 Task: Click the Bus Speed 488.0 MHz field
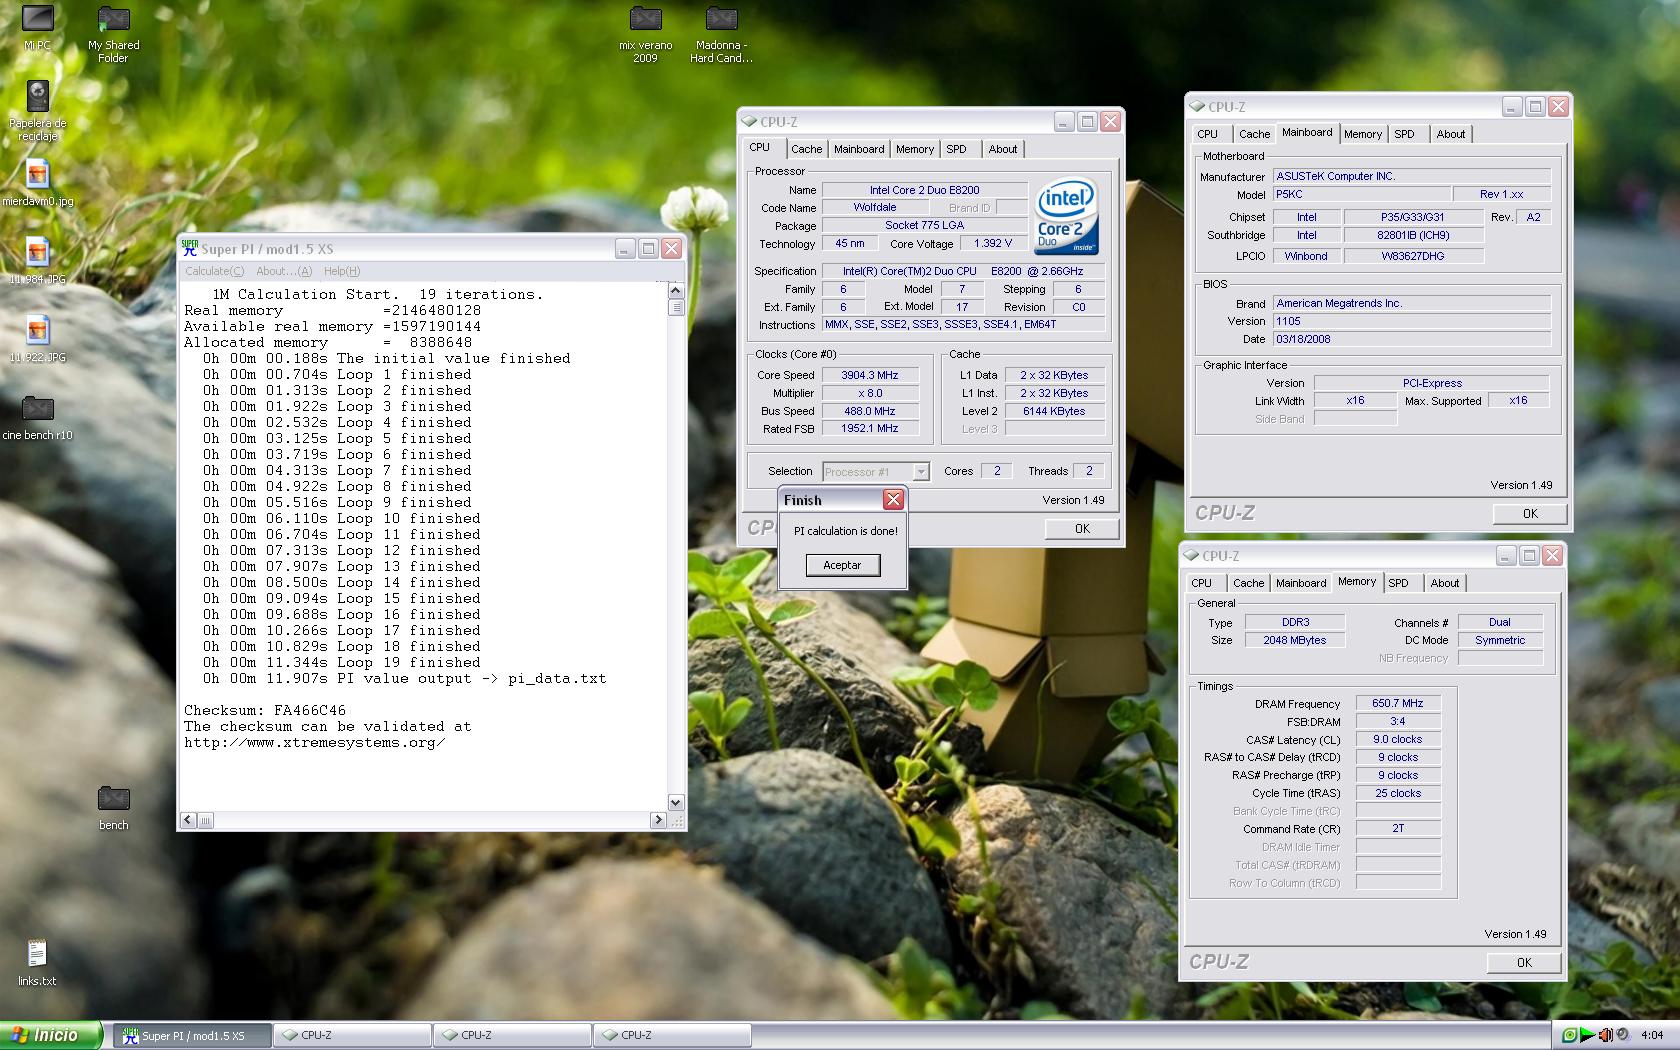pos(870,411)
